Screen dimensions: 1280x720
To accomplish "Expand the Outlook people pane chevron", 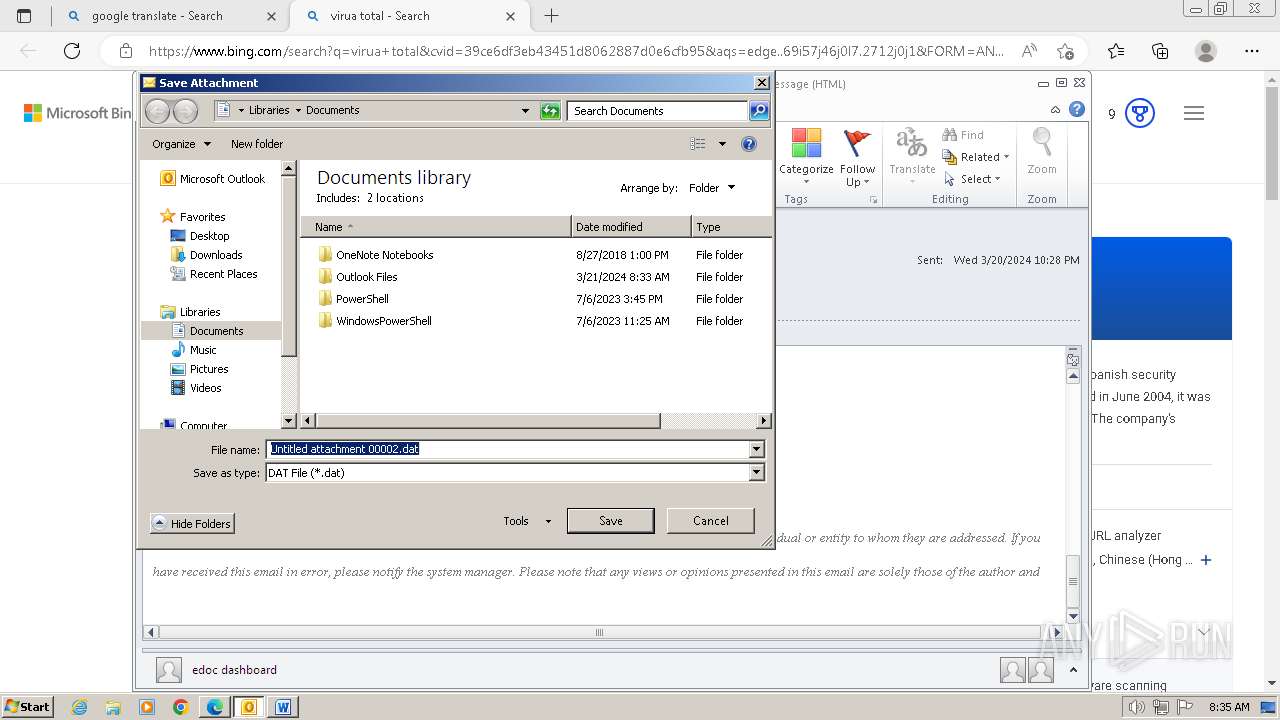I will pos(1073,670).
